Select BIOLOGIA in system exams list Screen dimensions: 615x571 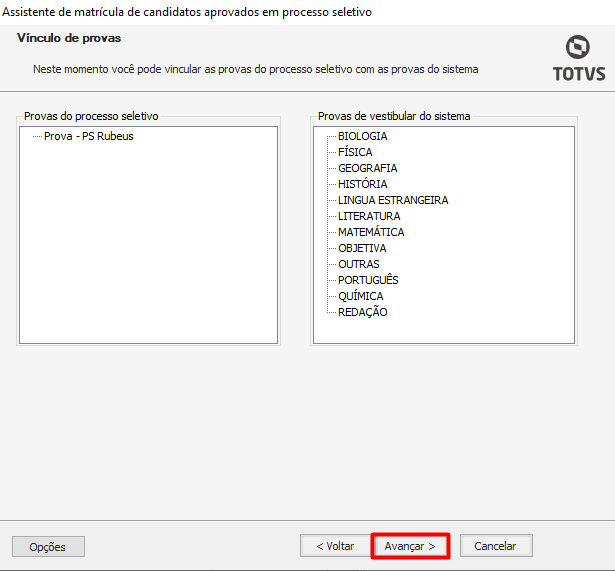362,136
